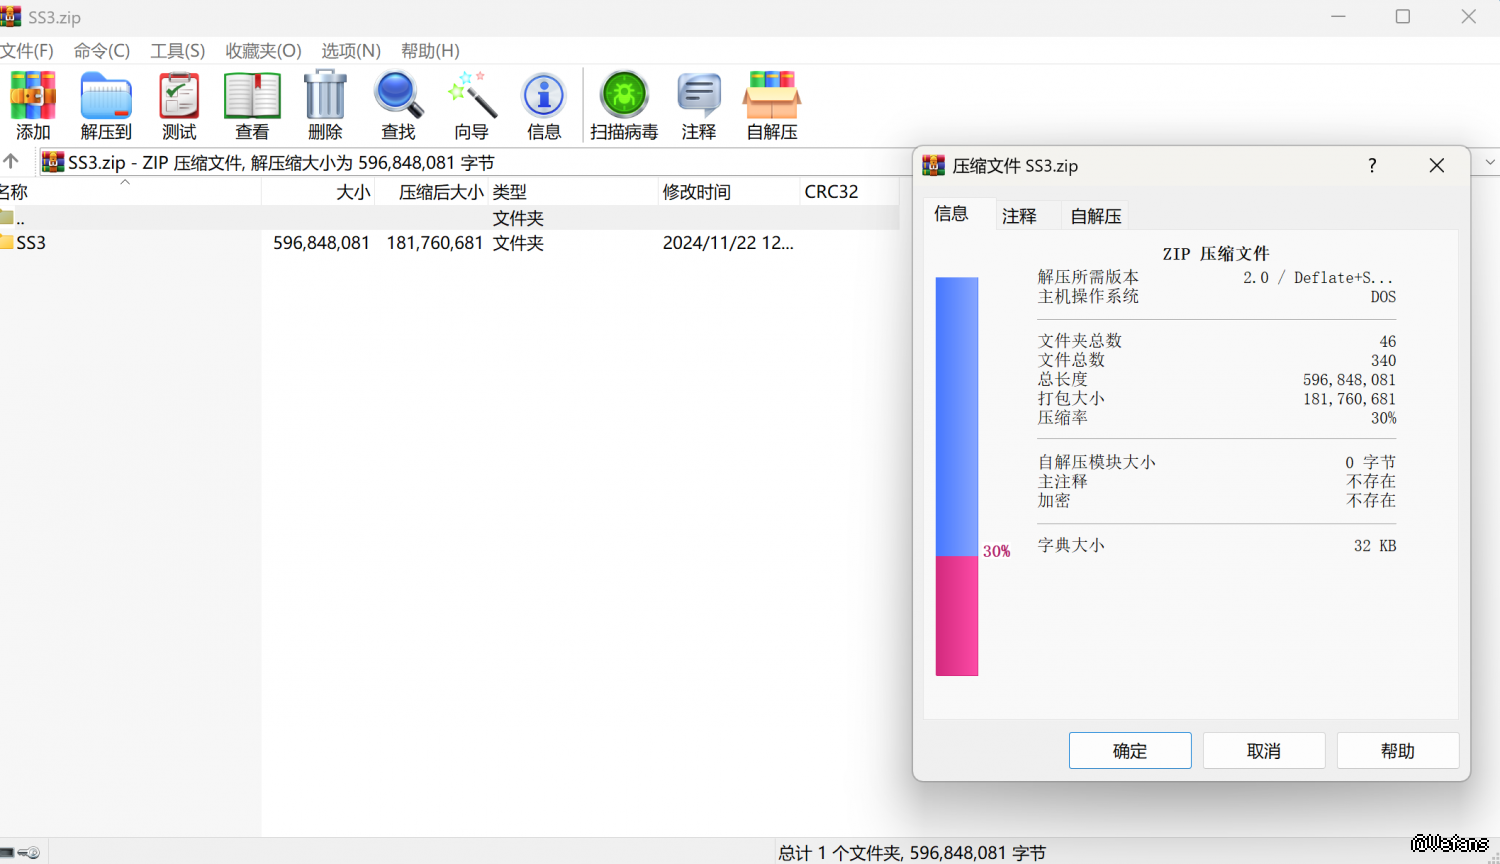Click the 注释 (Comment) toolbar icon
Viewport: 1500px width, 864px height.
(699, 105)
